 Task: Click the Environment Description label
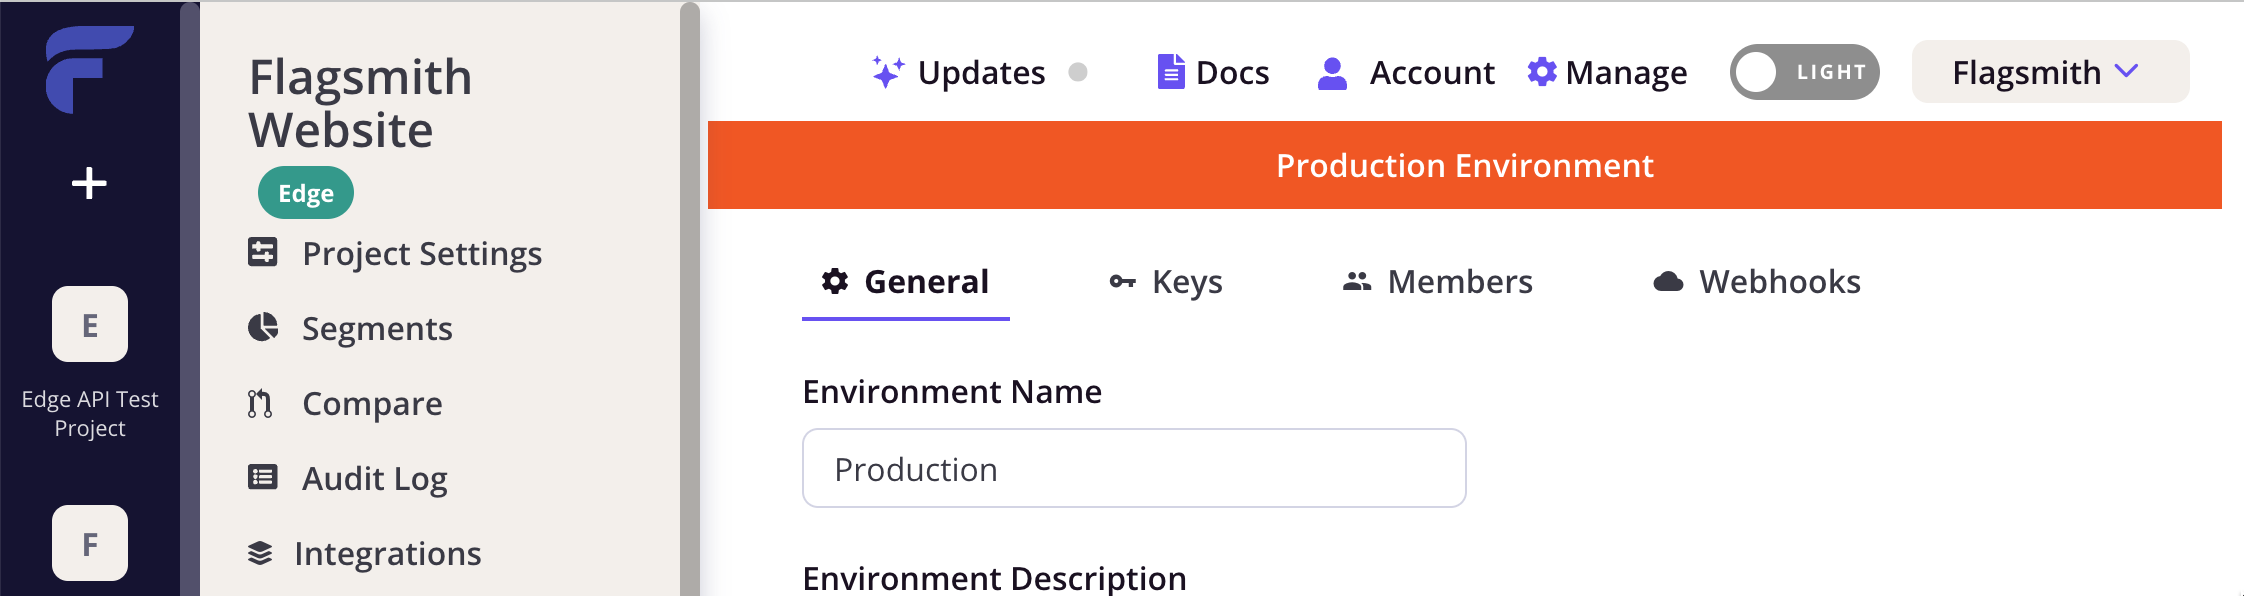click(994, 578)
